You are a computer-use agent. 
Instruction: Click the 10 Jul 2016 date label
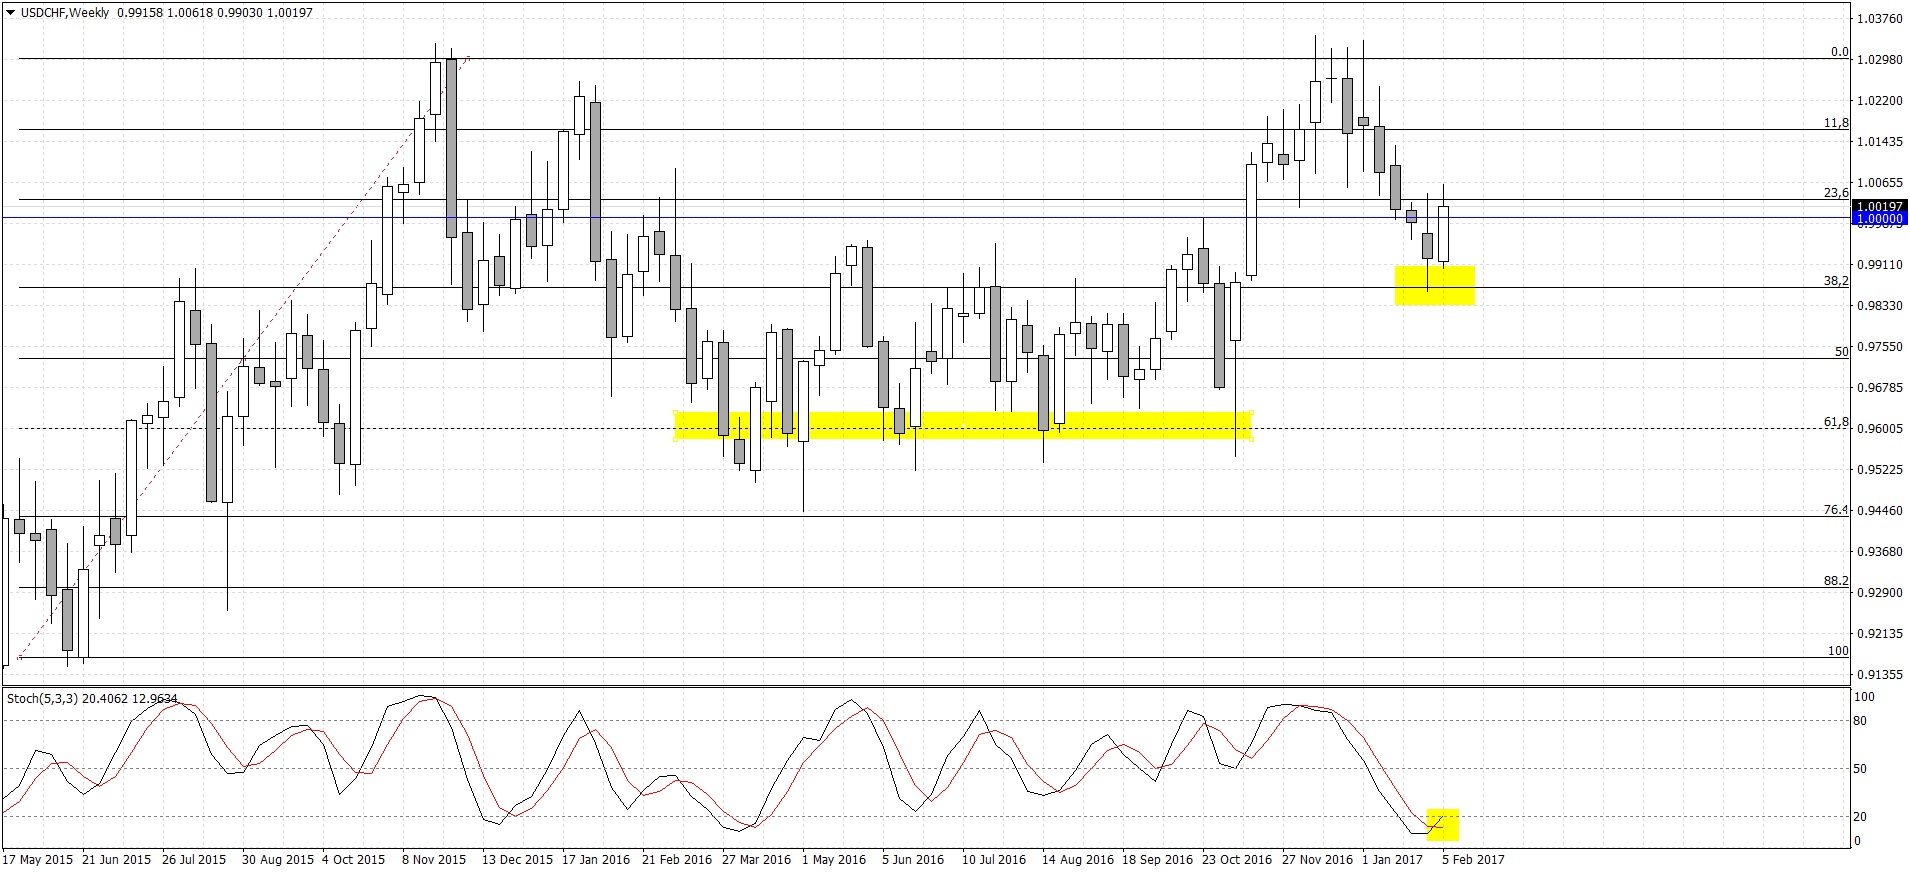[x=994, y=859]
